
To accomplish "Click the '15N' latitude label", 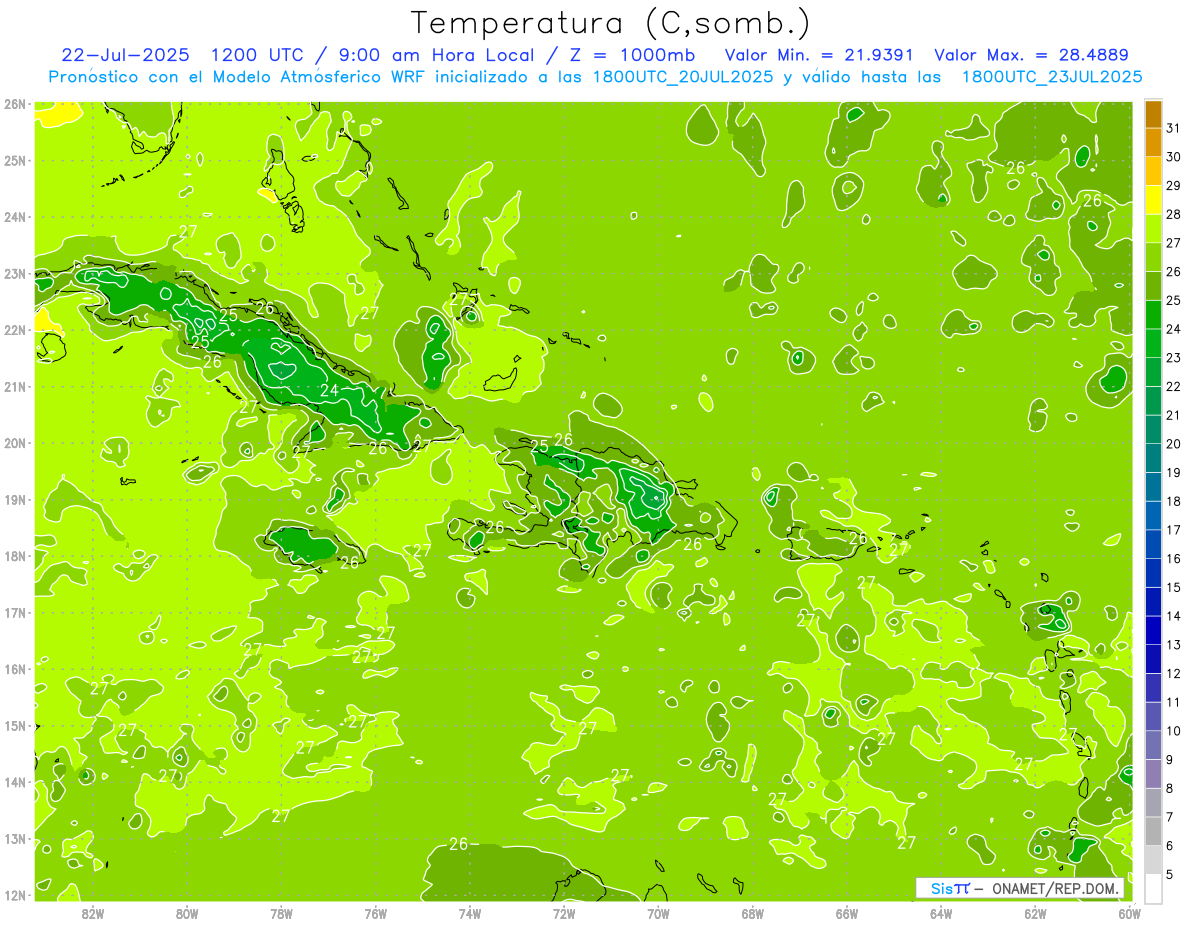I will 14,725.
